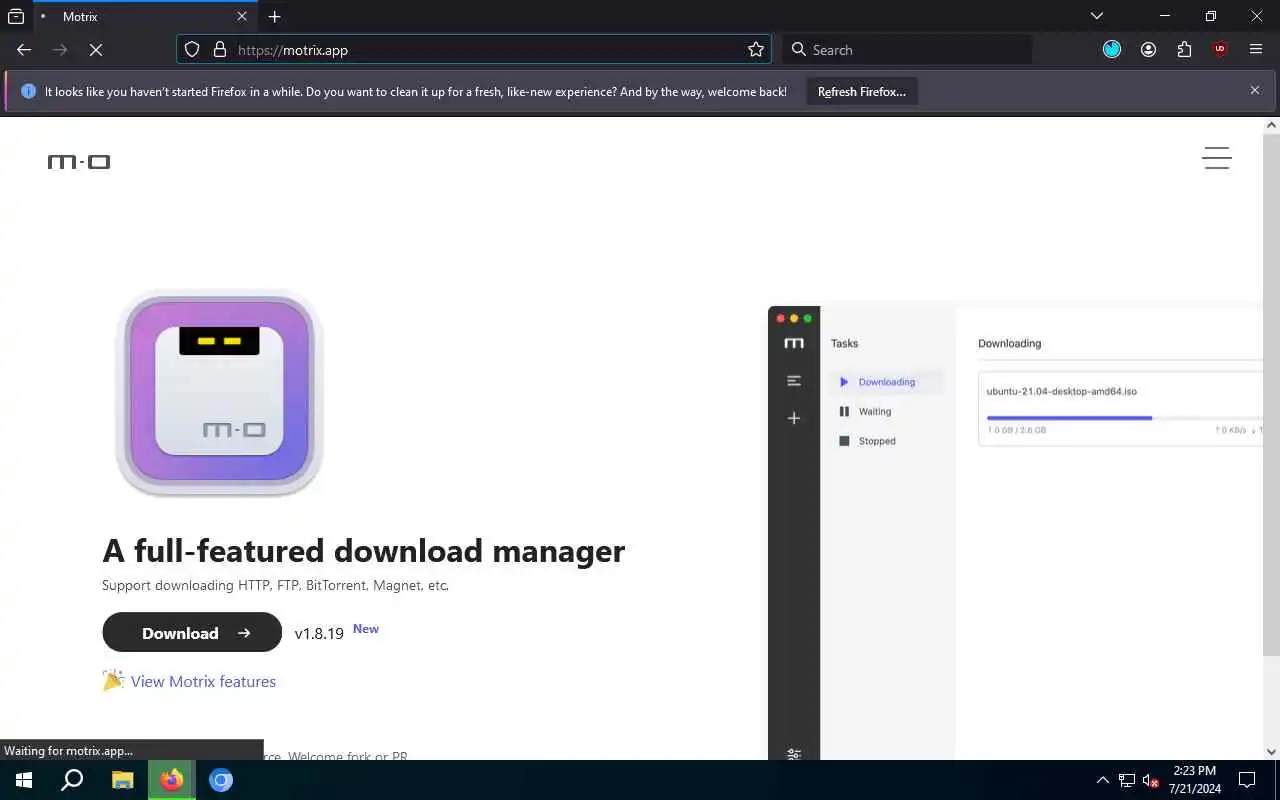
Task: Open the blue circular extension icon
Action: pyautogui.click(x=1112, y=49)
